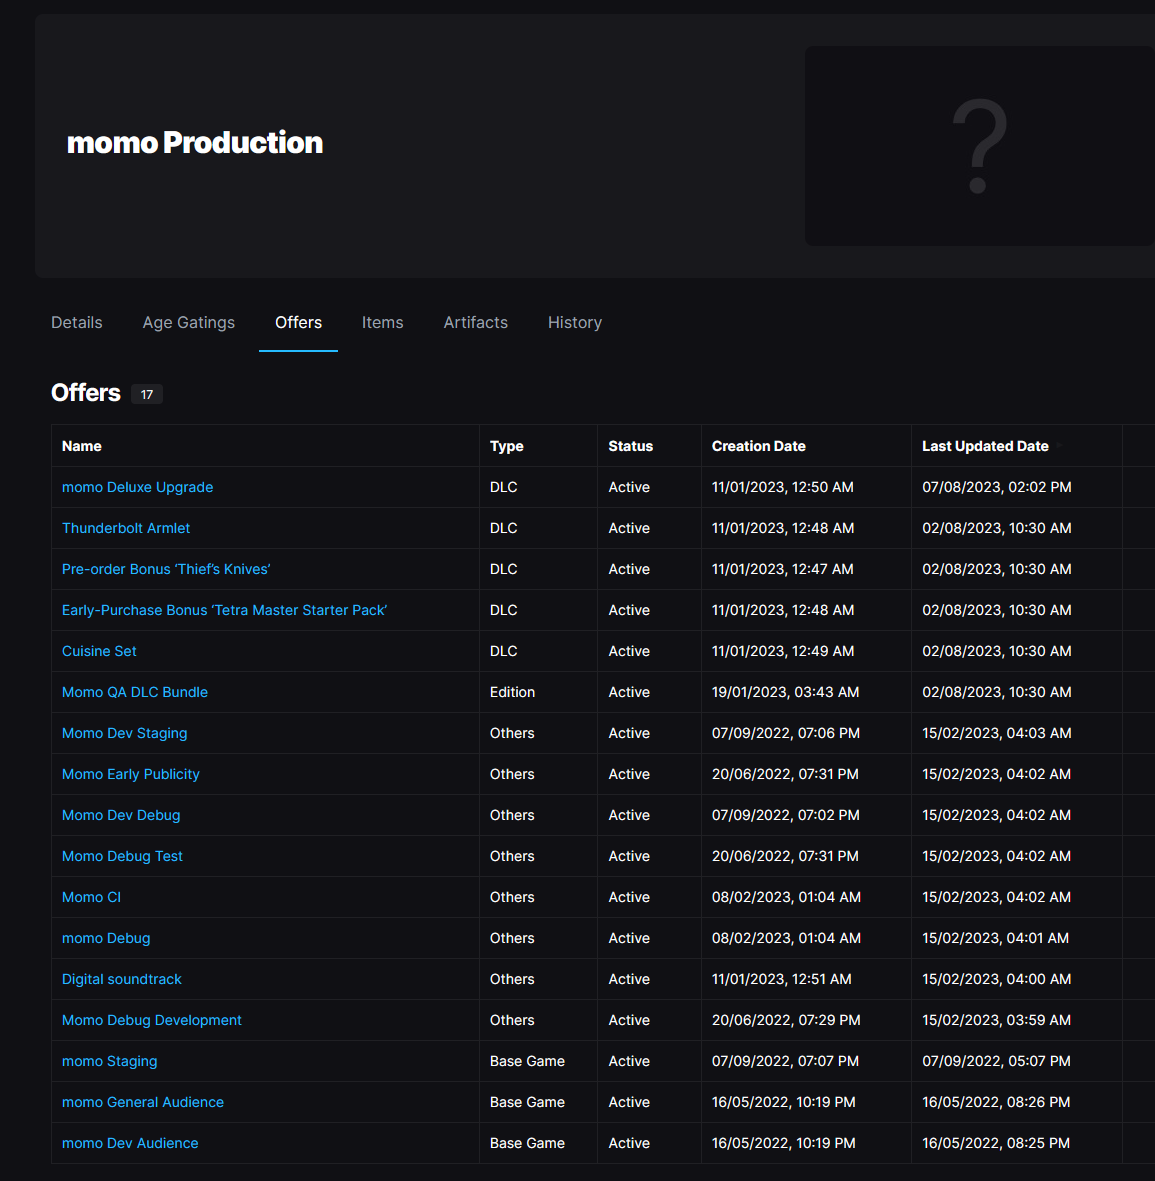Open the Items tab
This screenshot has height=1181, width=1155.
(383, 322)
